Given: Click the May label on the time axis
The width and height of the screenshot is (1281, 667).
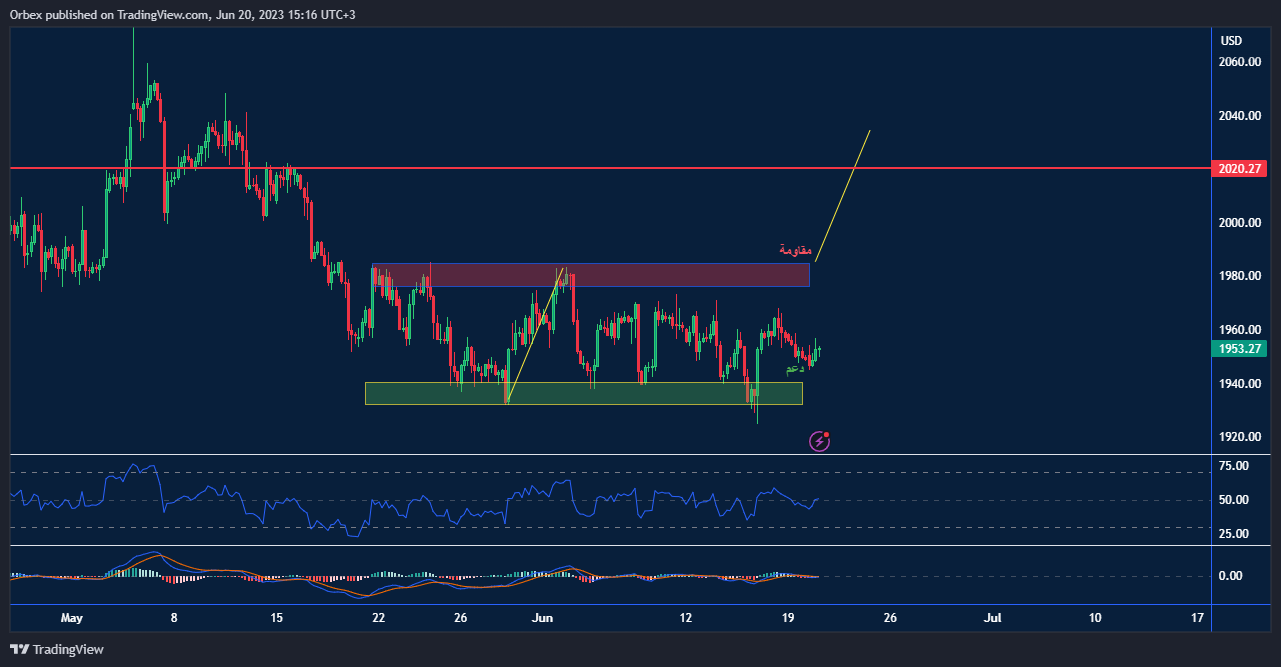Looking at the screenshot, I should (x=71, y=618).
